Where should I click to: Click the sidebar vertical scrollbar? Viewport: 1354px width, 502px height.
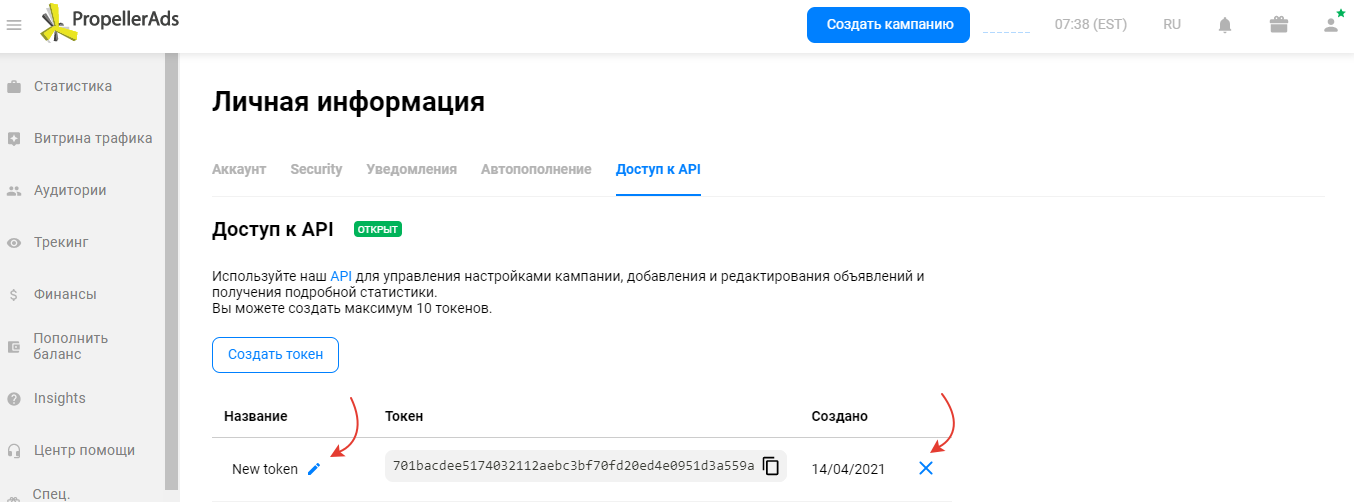(171, 270)
